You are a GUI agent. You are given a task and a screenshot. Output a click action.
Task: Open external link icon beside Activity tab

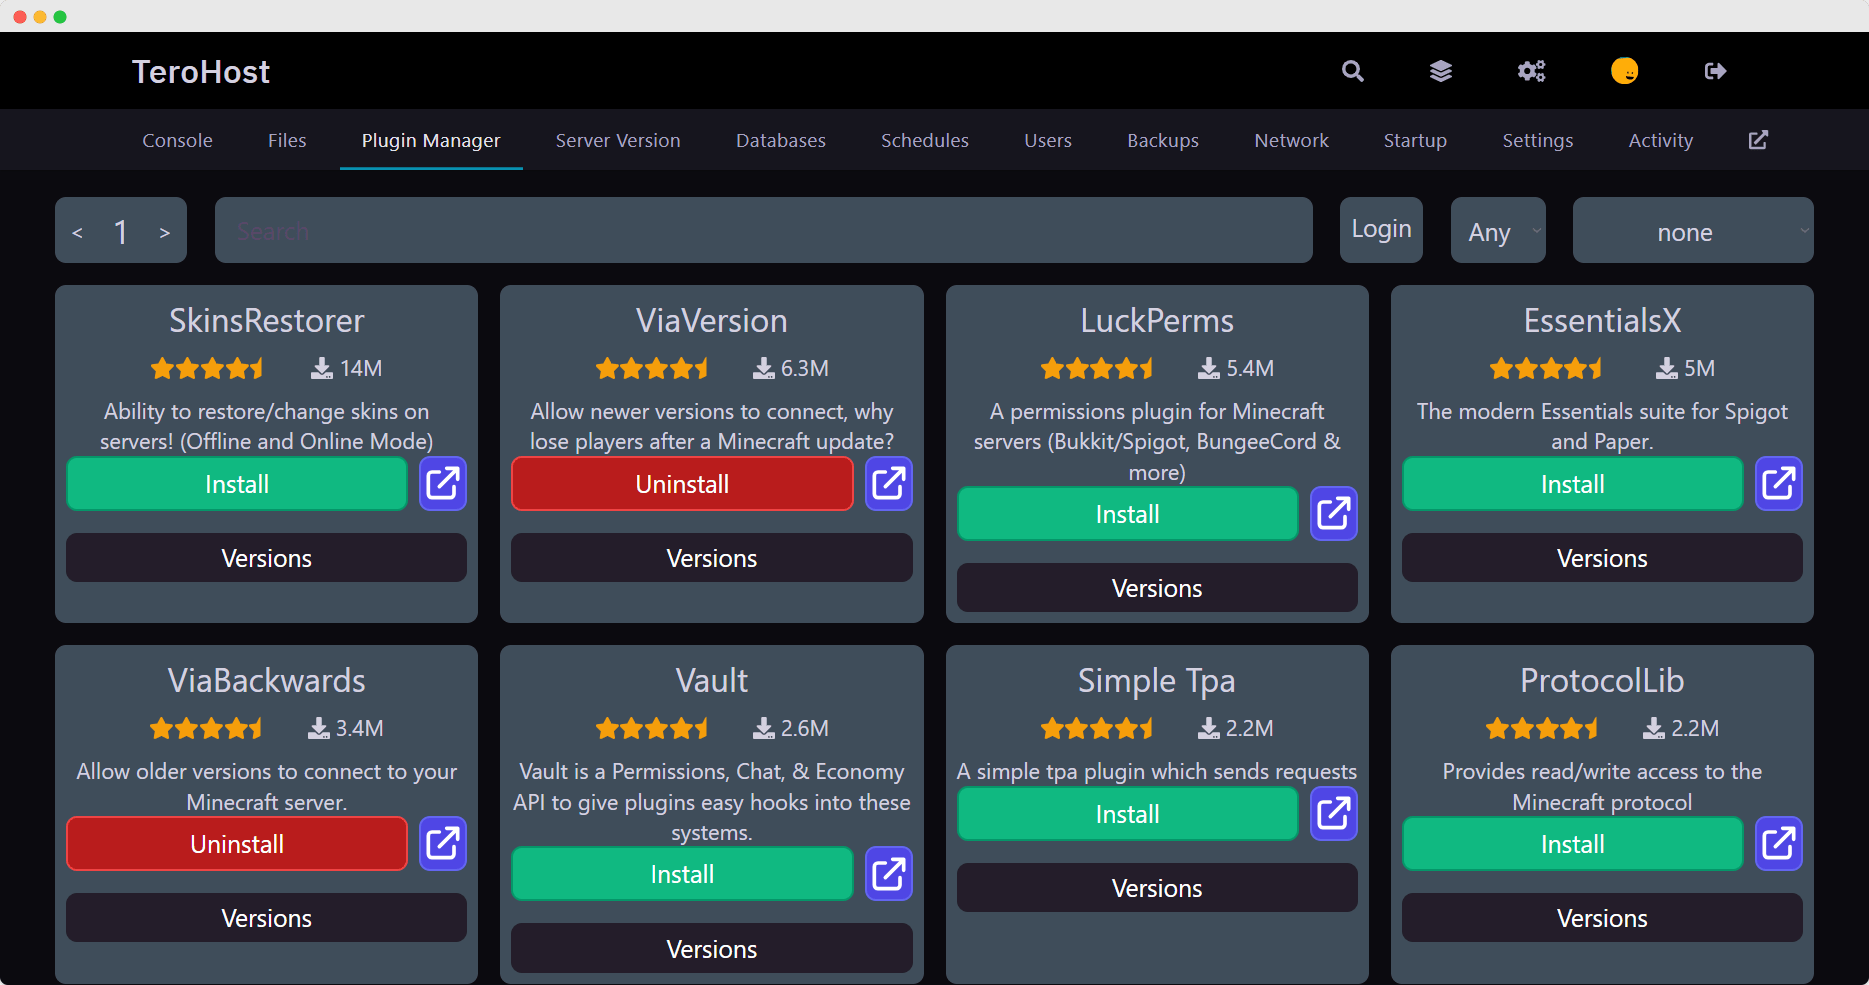(1758, 140)
